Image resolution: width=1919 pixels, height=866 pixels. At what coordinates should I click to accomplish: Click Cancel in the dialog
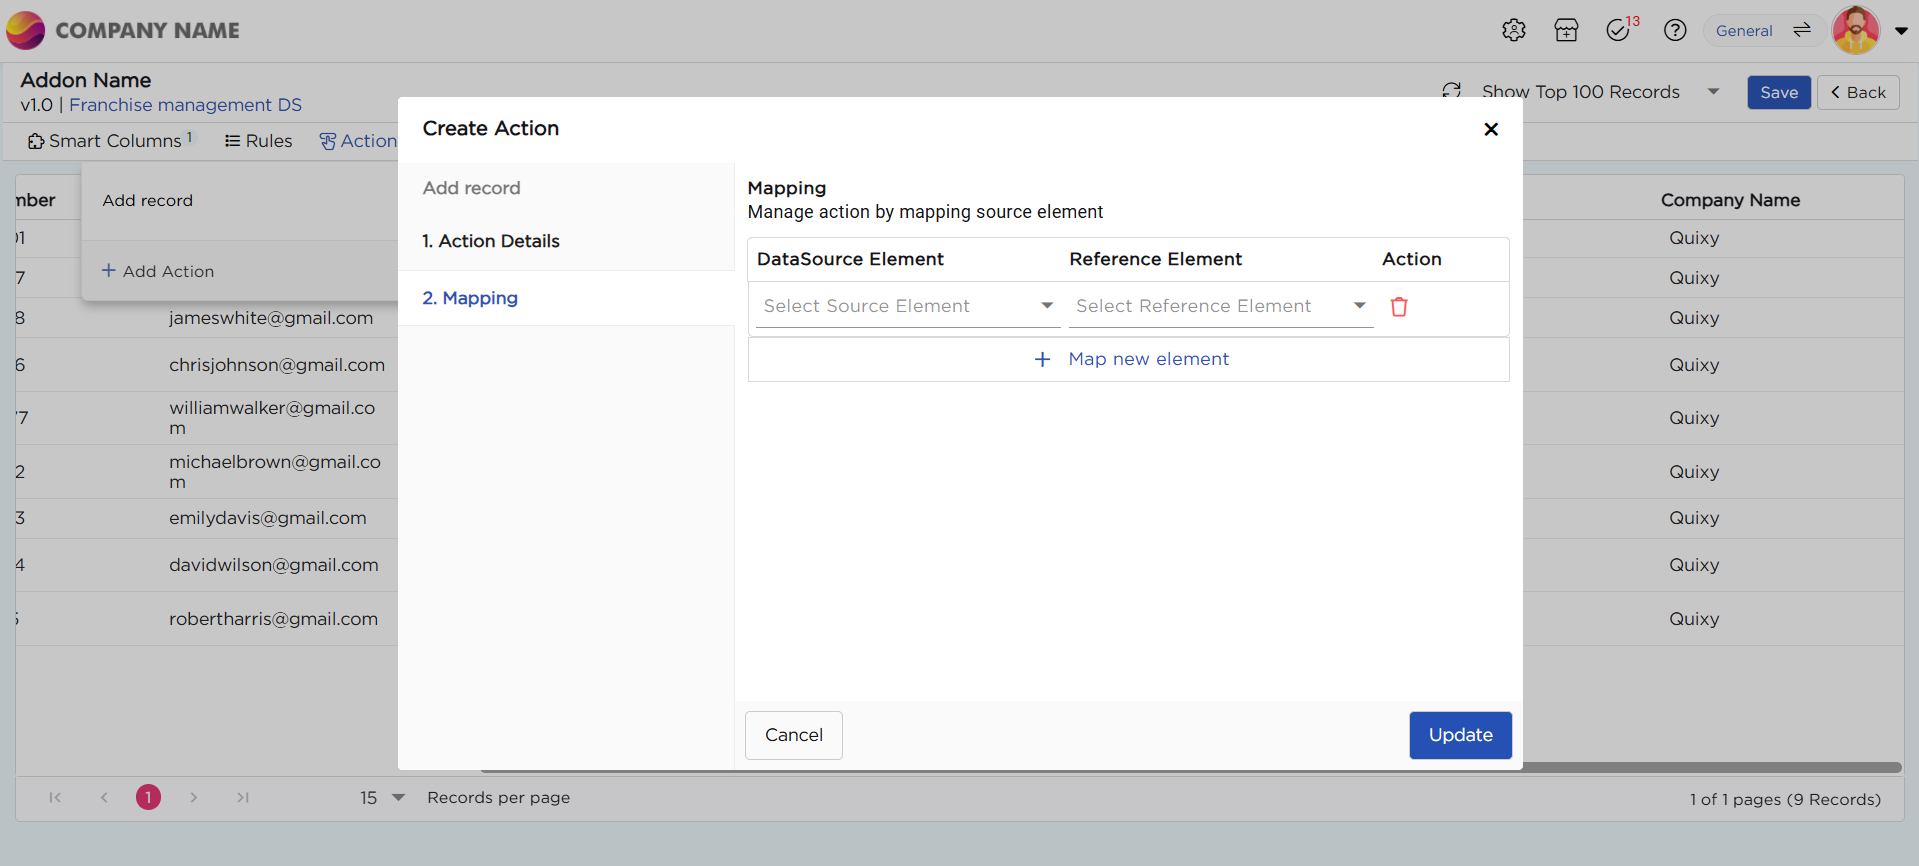pos(793,735)
